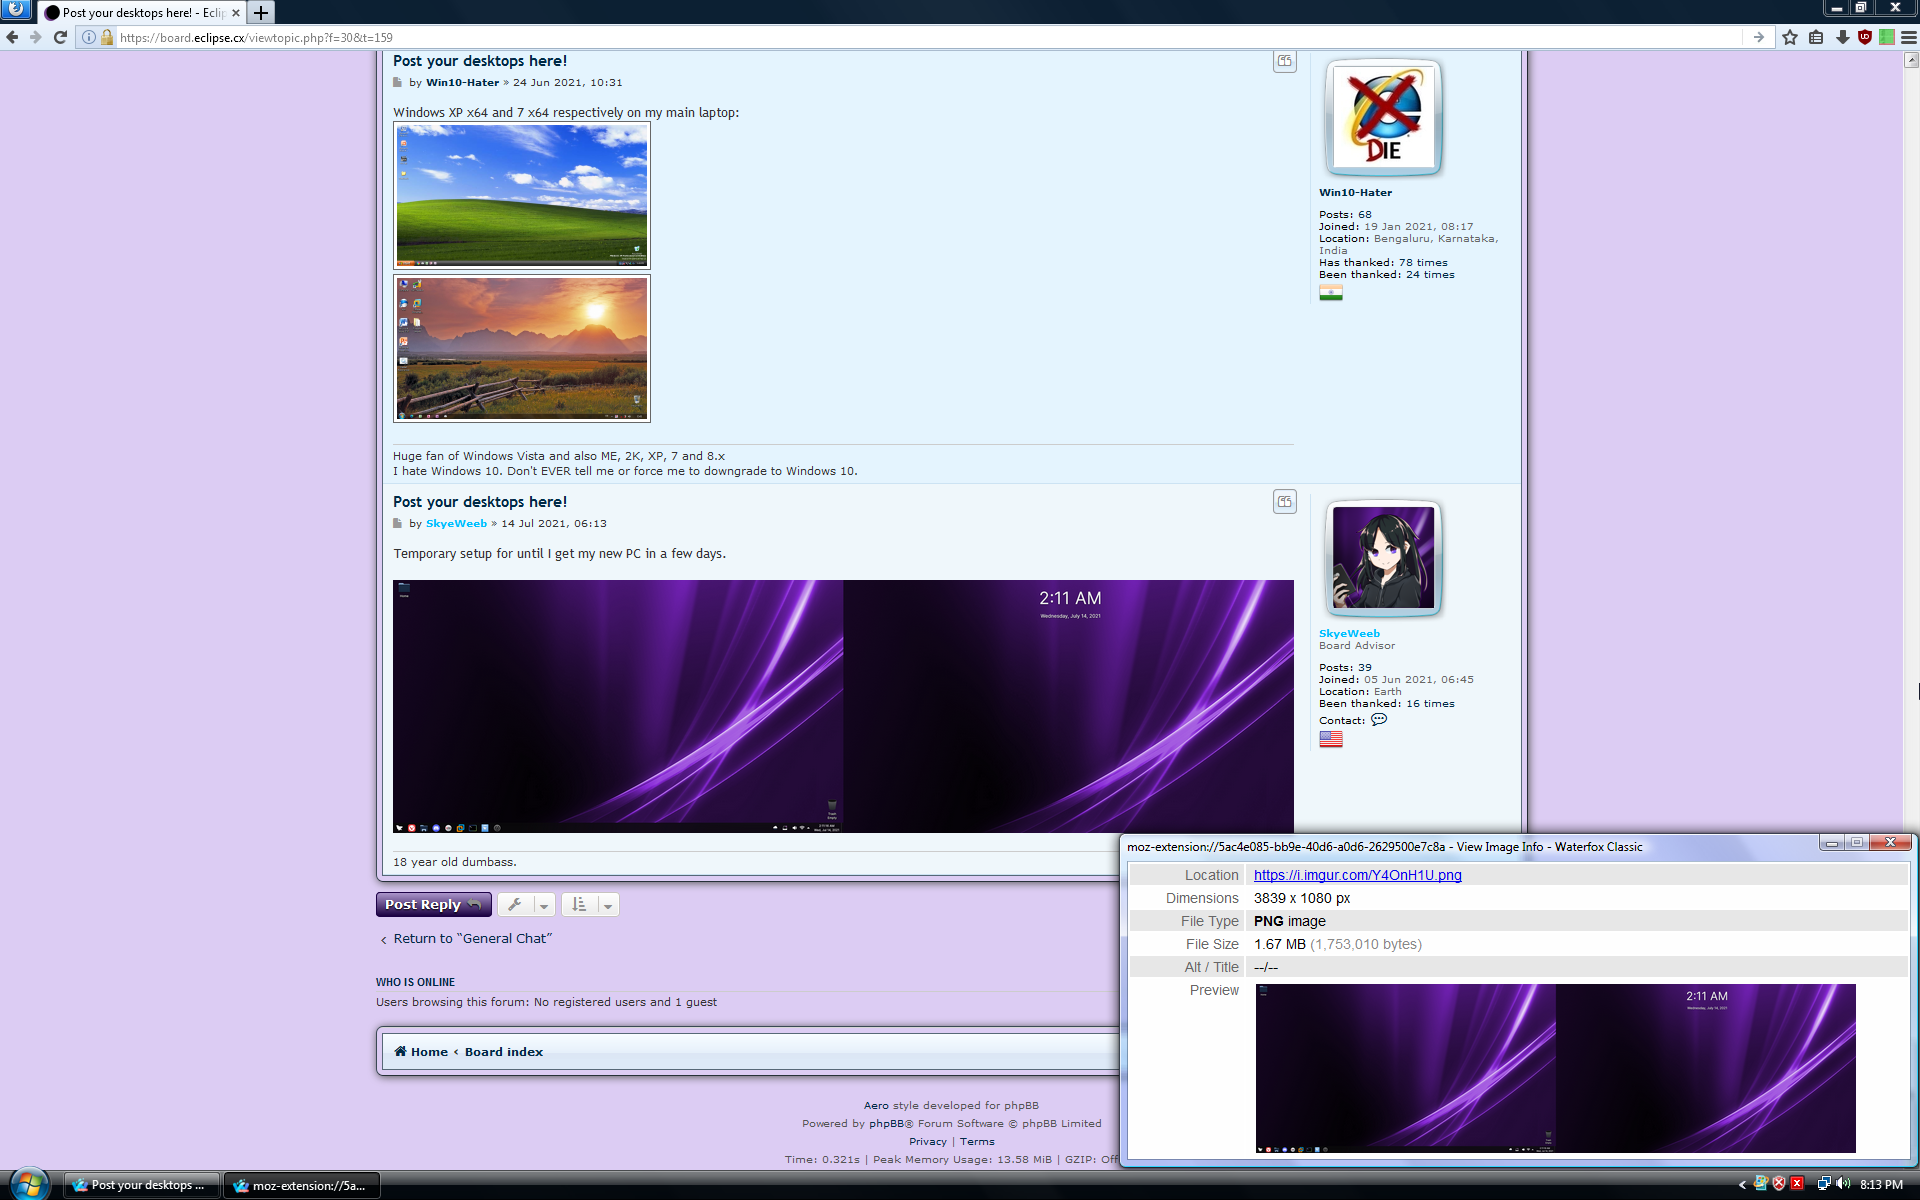Open the downloads arrow icon
1920x1200 pixels.
1842,37
